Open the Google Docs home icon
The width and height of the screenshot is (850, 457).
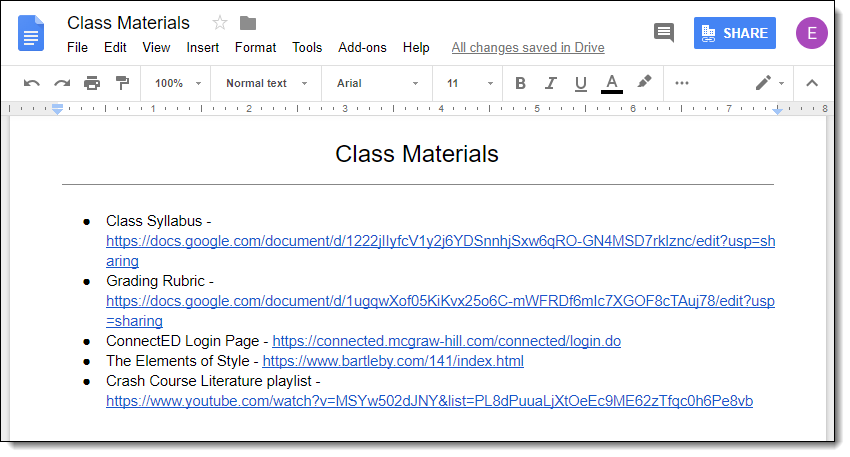tap(31, 34)
